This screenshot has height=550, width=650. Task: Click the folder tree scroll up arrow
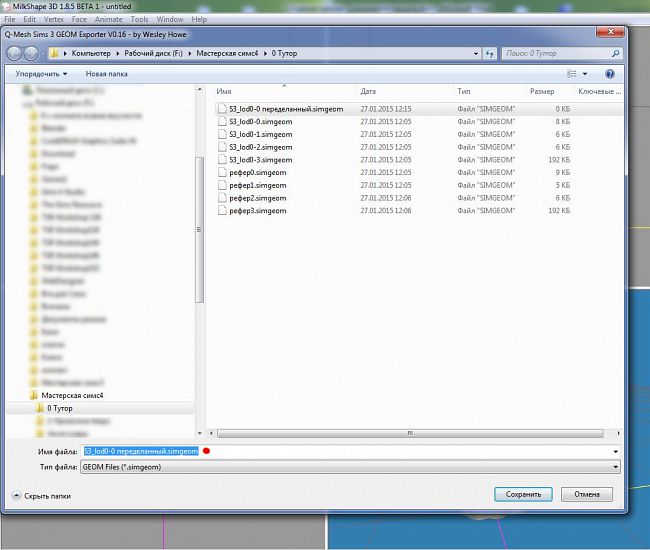click(x=199, y=90)
